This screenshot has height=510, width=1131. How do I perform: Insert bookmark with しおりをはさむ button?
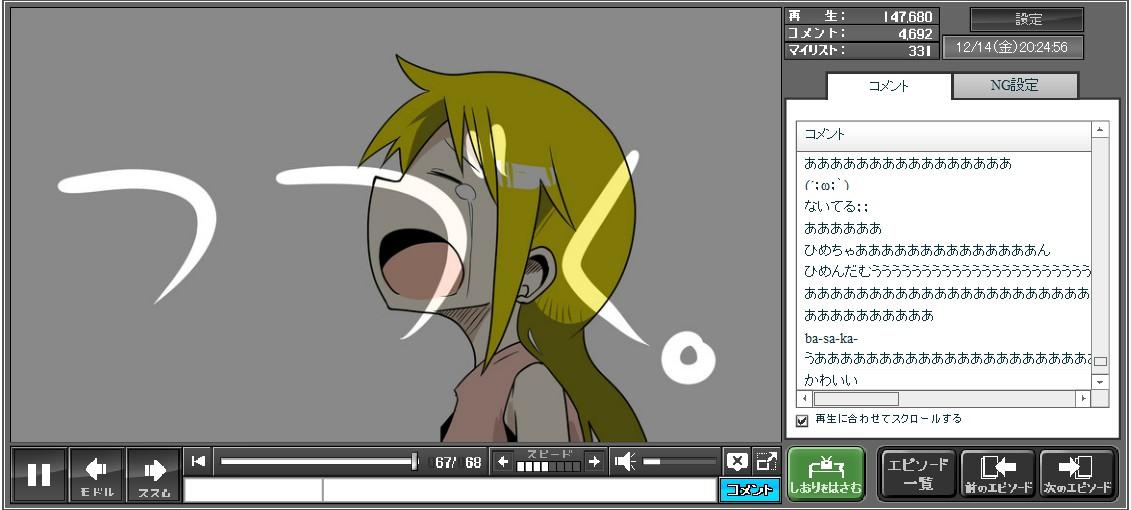pyautogui.click(x=825, y=474)
